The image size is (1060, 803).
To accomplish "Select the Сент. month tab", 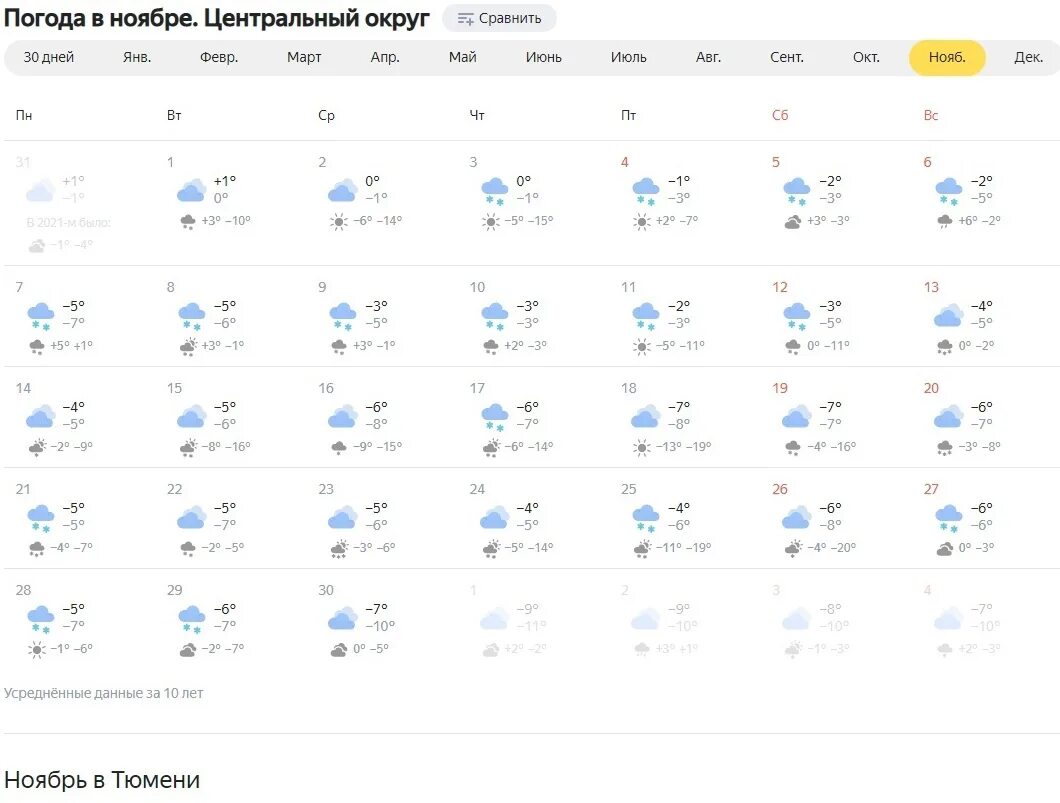I will (787, 57).
